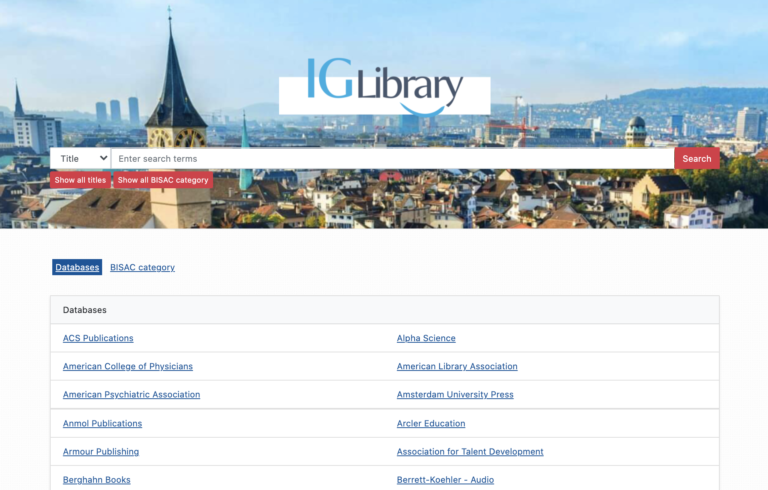Switch to the Databases tab
768x490 pixels.
click(77, 267)
